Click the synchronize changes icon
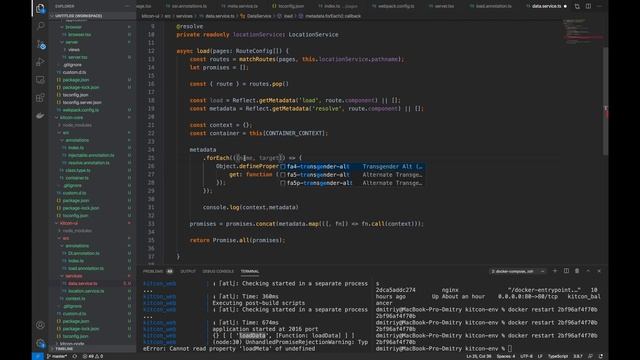 point(75,356)
